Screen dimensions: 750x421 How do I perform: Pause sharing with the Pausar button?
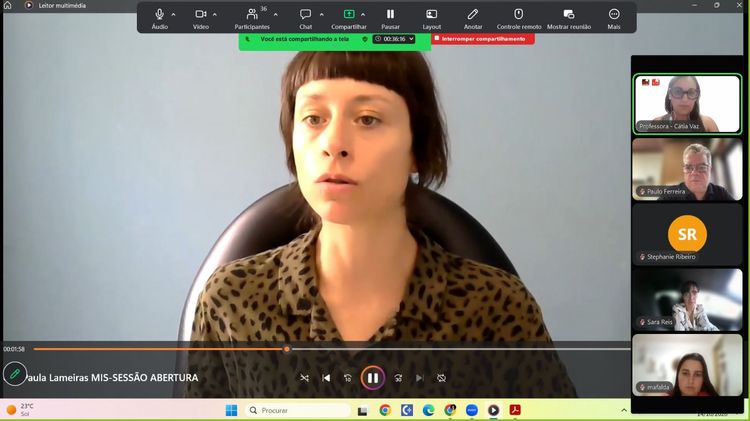pos(390,19)
